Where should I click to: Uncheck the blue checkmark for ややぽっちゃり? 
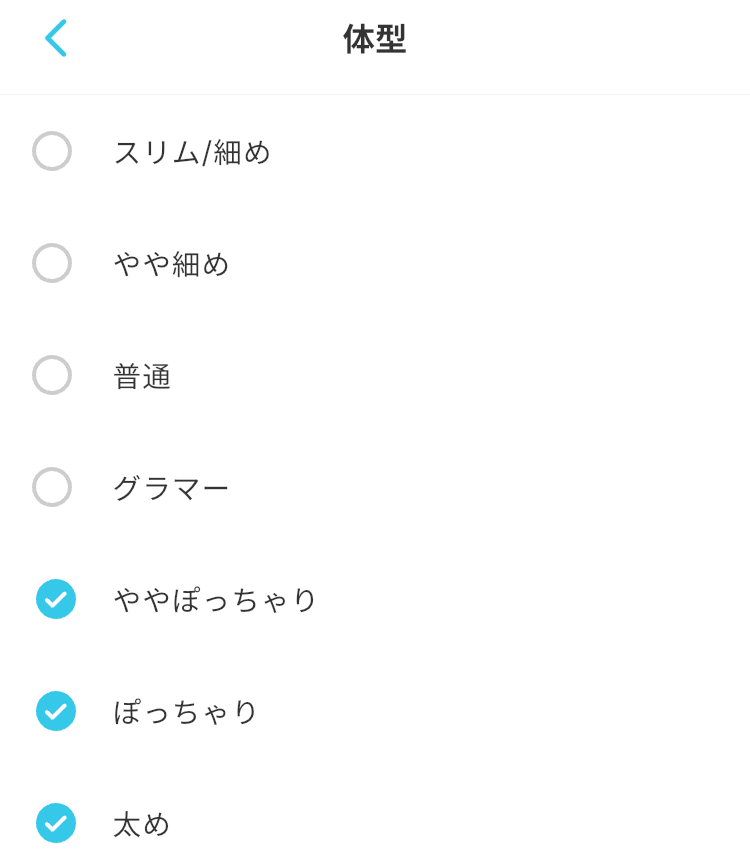click(56, 599)
